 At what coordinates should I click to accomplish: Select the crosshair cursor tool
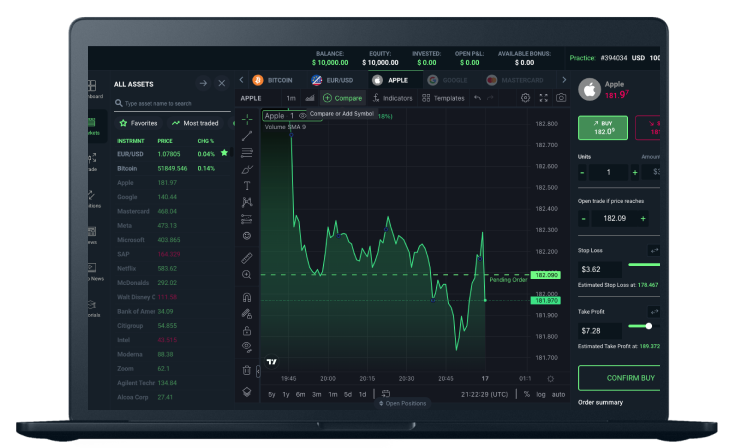pyautogui.click(x=247, y=120)
